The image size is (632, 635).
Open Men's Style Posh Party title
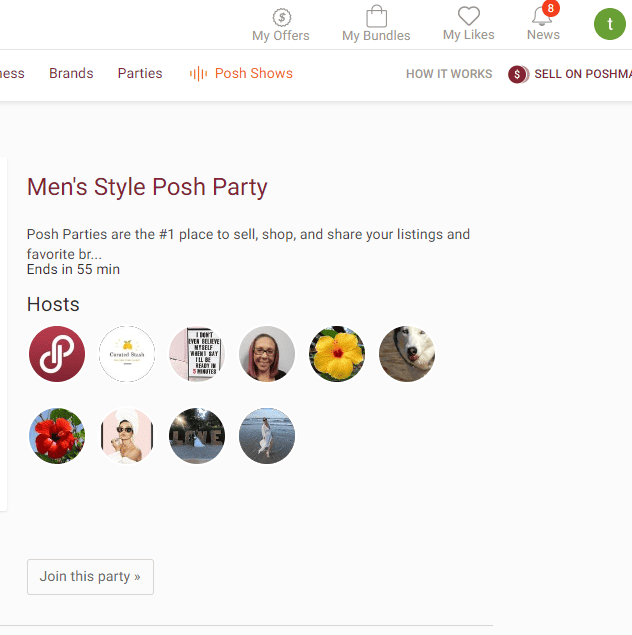(147, 187)
